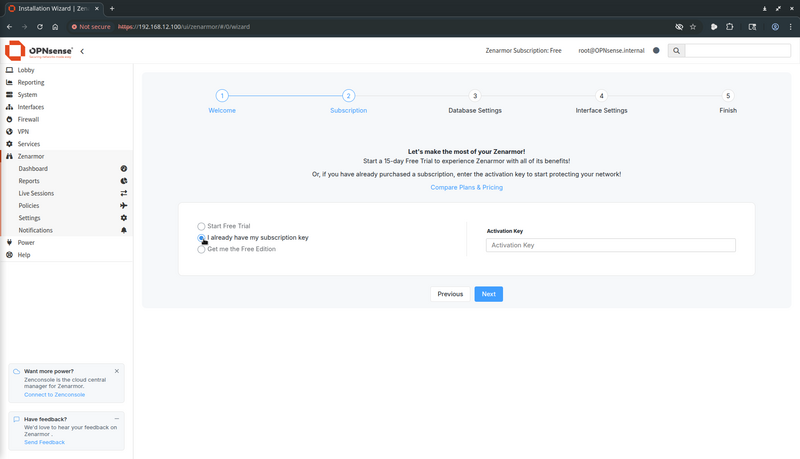The width and height of the screenshot is (800, 459).
Task: Click the Dashboard gauge icon
Action: point(123,168)
